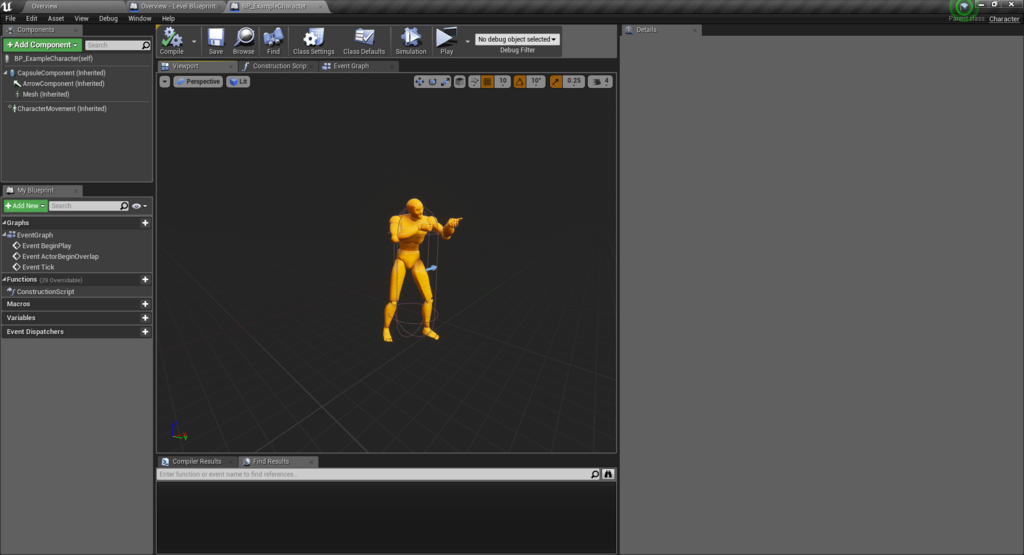Toggle rotation snapping
Screen dimensions: 1024x555
tap(520, 82)
